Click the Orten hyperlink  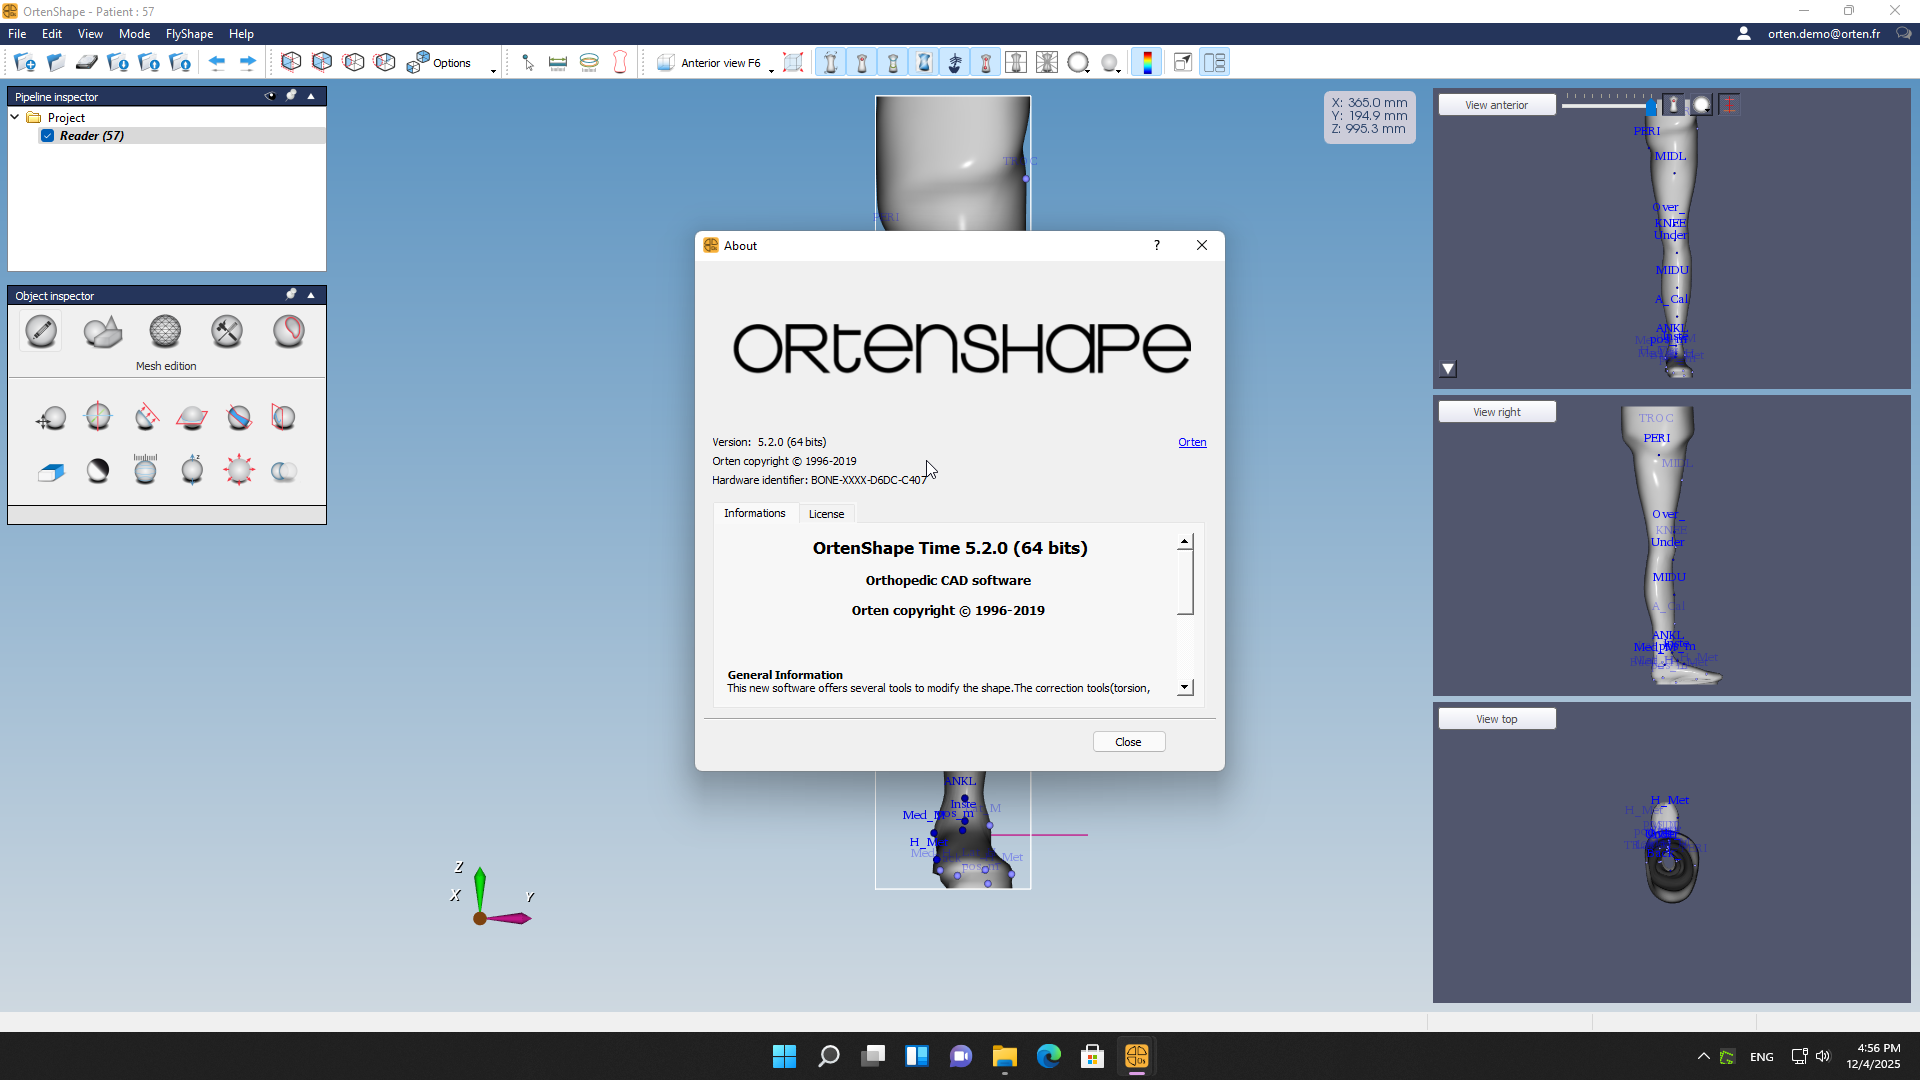[1191, 442]
